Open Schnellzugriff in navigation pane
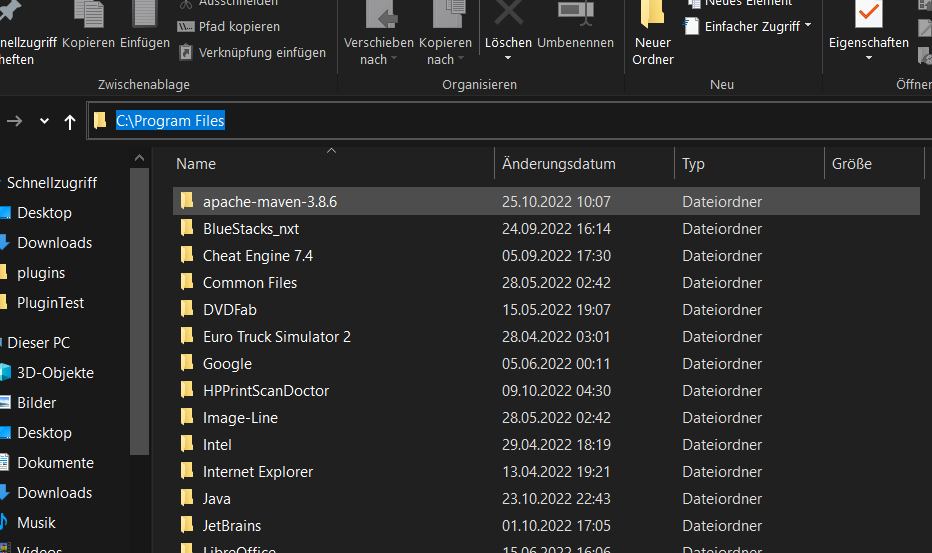Image resolution: width=932 pixels, height=553 pixels. point(52,183)
